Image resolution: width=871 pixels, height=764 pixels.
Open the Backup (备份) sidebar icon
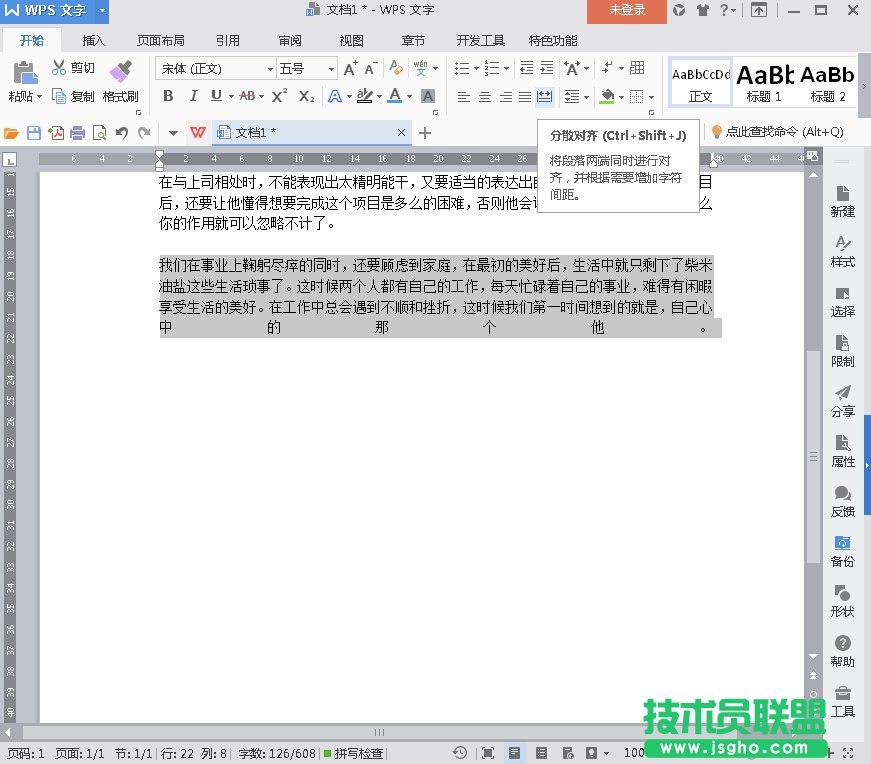842,551
